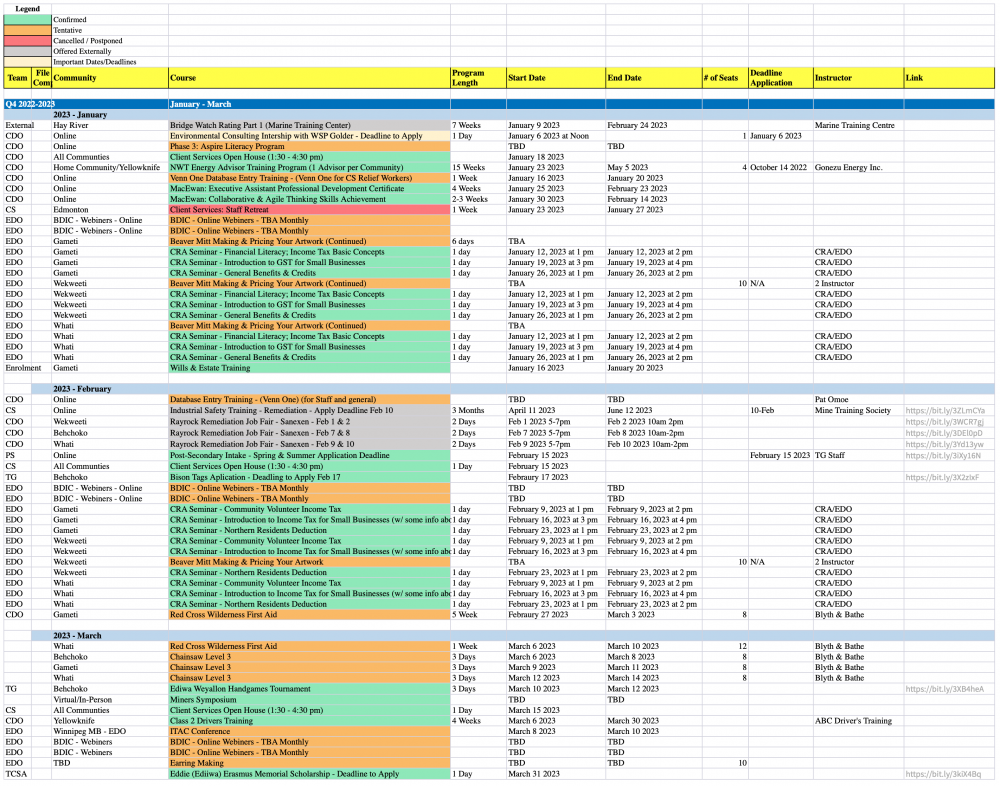Select the "Phase 3: Aspire Literacy Program" cell
The height and width of the screenshot is (786, 1000).
(x=309, y=147)
